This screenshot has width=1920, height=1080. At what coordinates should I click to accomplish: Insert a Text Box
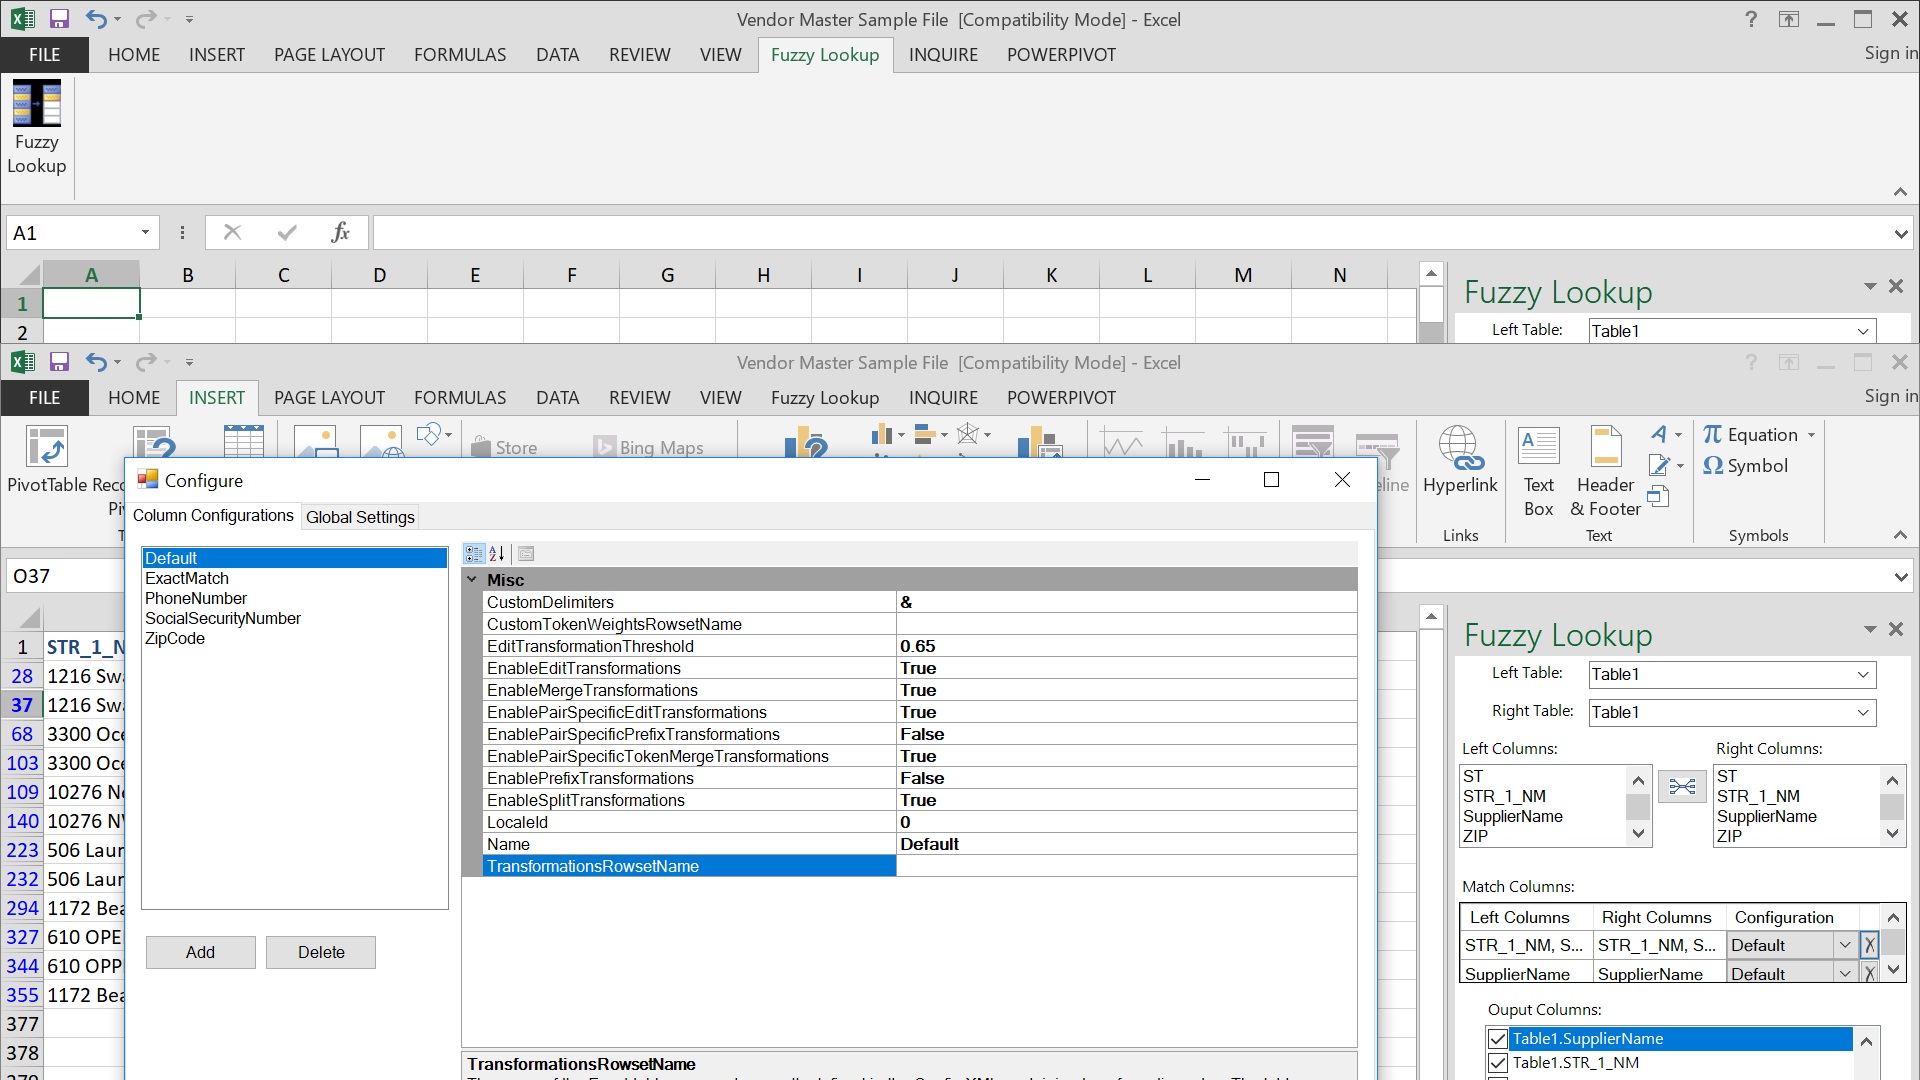(x=1538, y=447)
